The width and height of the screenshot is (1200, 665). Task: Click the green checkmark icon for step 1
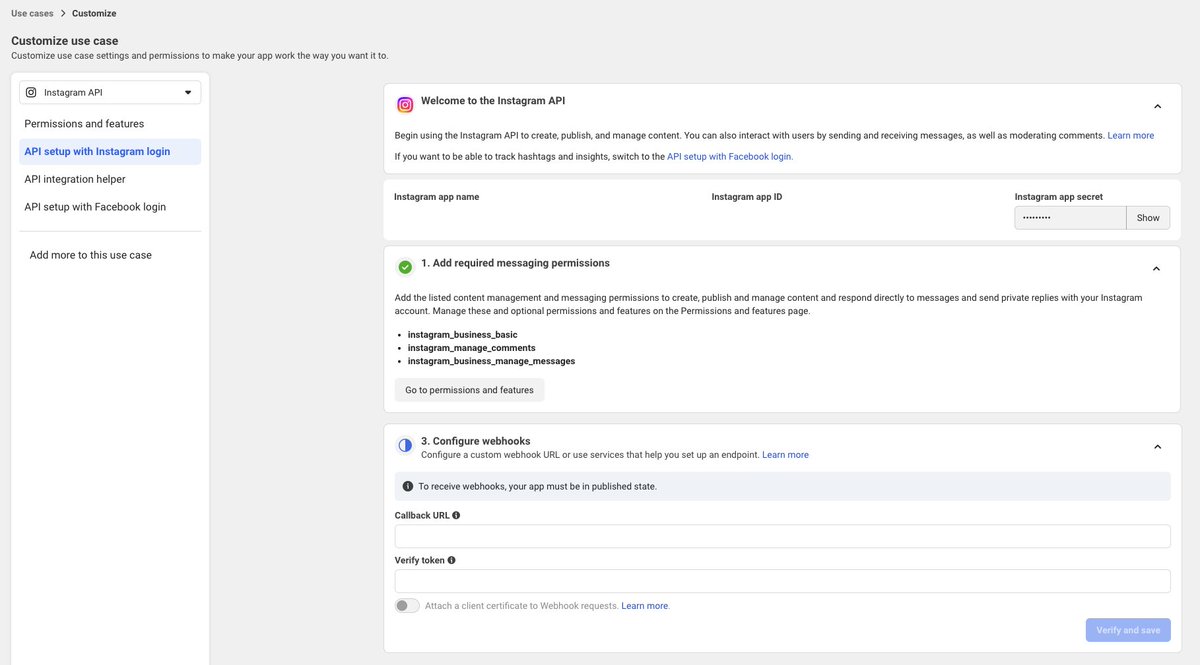(405, 267)
